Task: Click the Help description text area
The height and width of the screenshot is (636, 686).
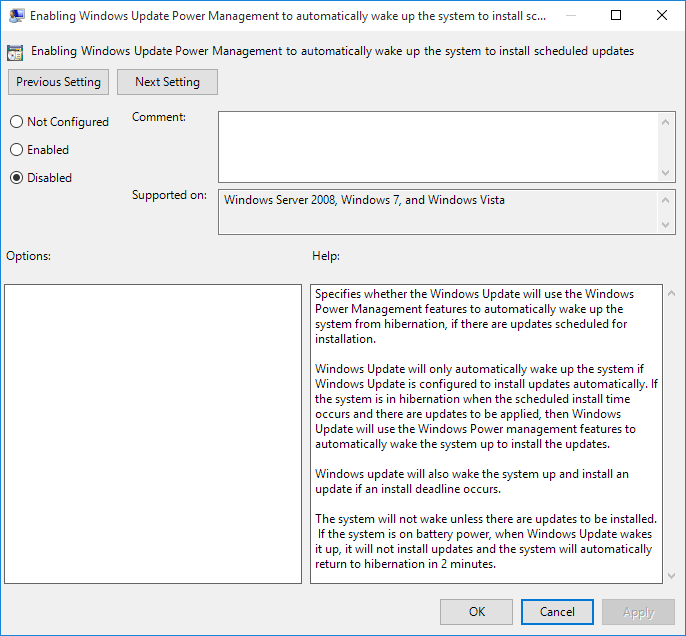Action: coord(486,434)
